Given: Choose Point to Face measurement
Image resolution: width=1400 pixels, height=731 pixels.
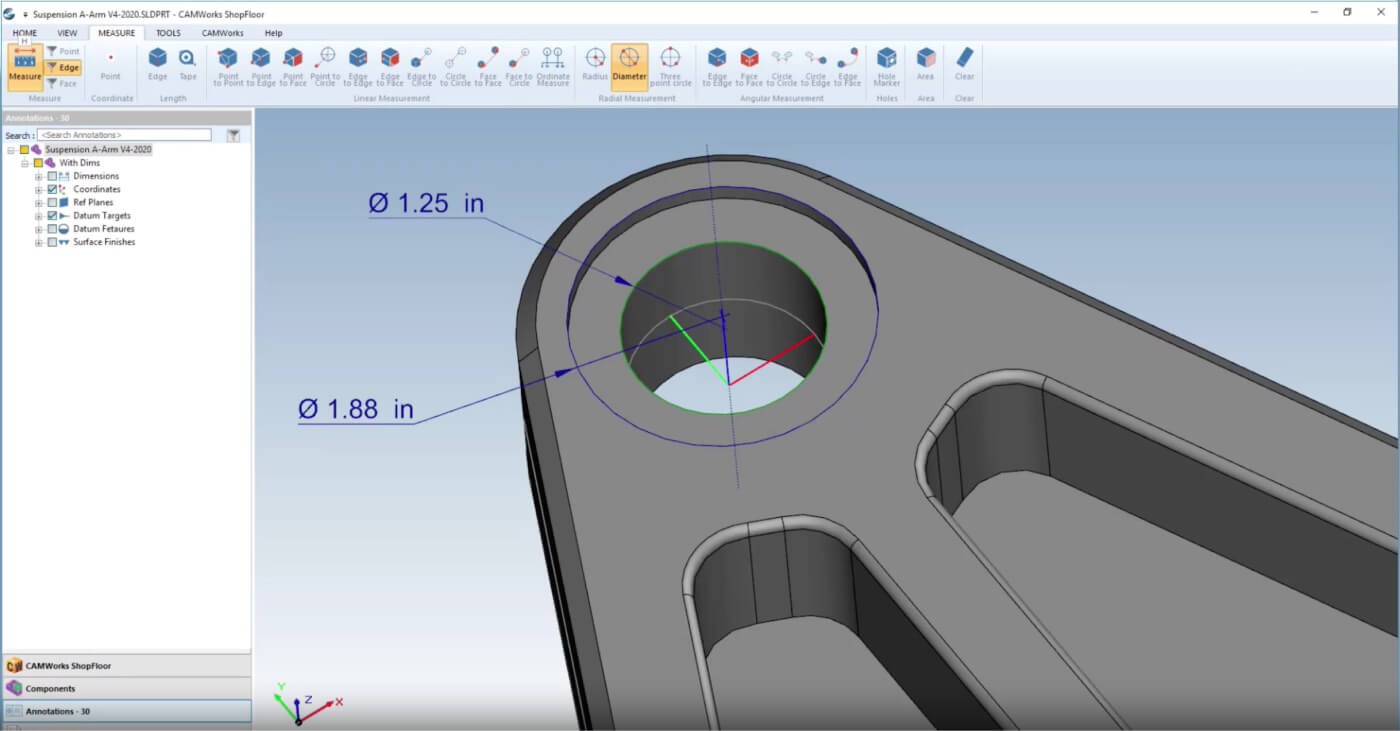Looking at the screenshot, I should [x=293, y=67].
